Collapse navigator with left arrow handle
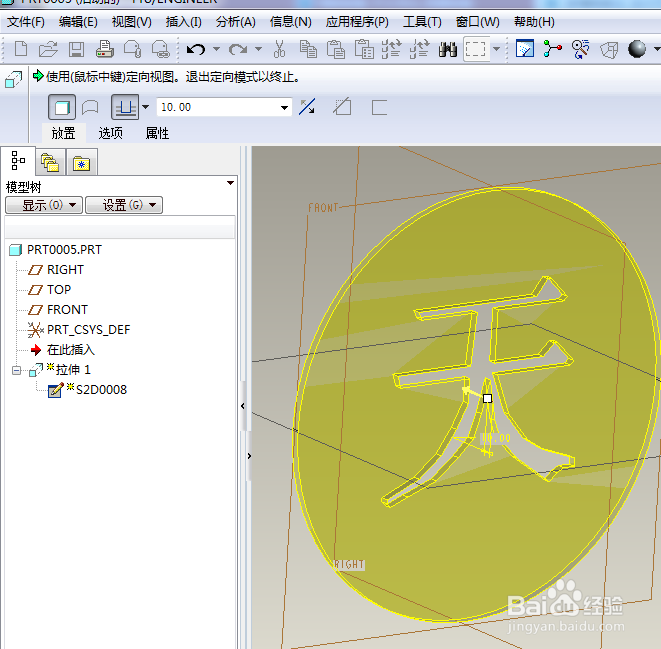This screenshot has width=661, height=649. (x=243, y=406)
